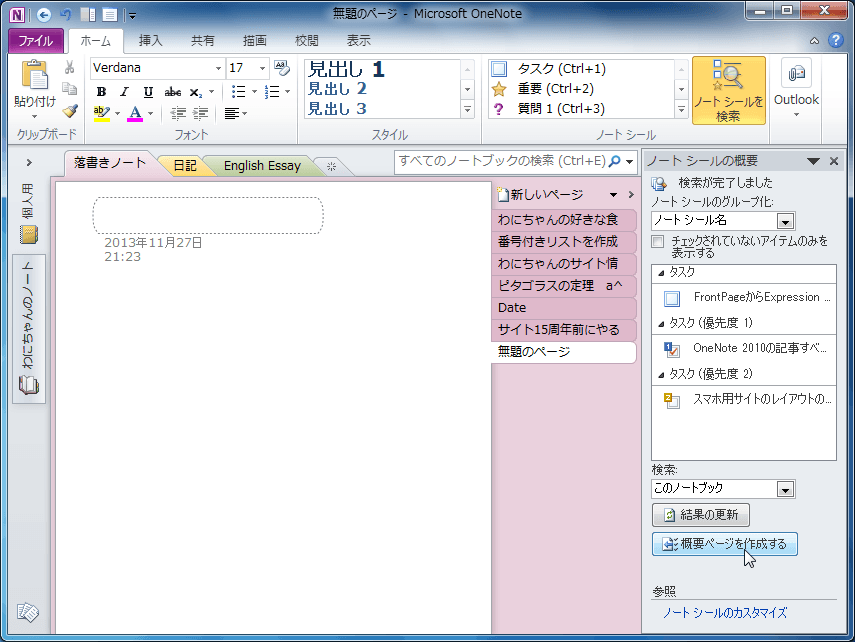Open the ピタゴラスの定理 page
Screen dimensions: 855x642
click(x=564, y=286)
